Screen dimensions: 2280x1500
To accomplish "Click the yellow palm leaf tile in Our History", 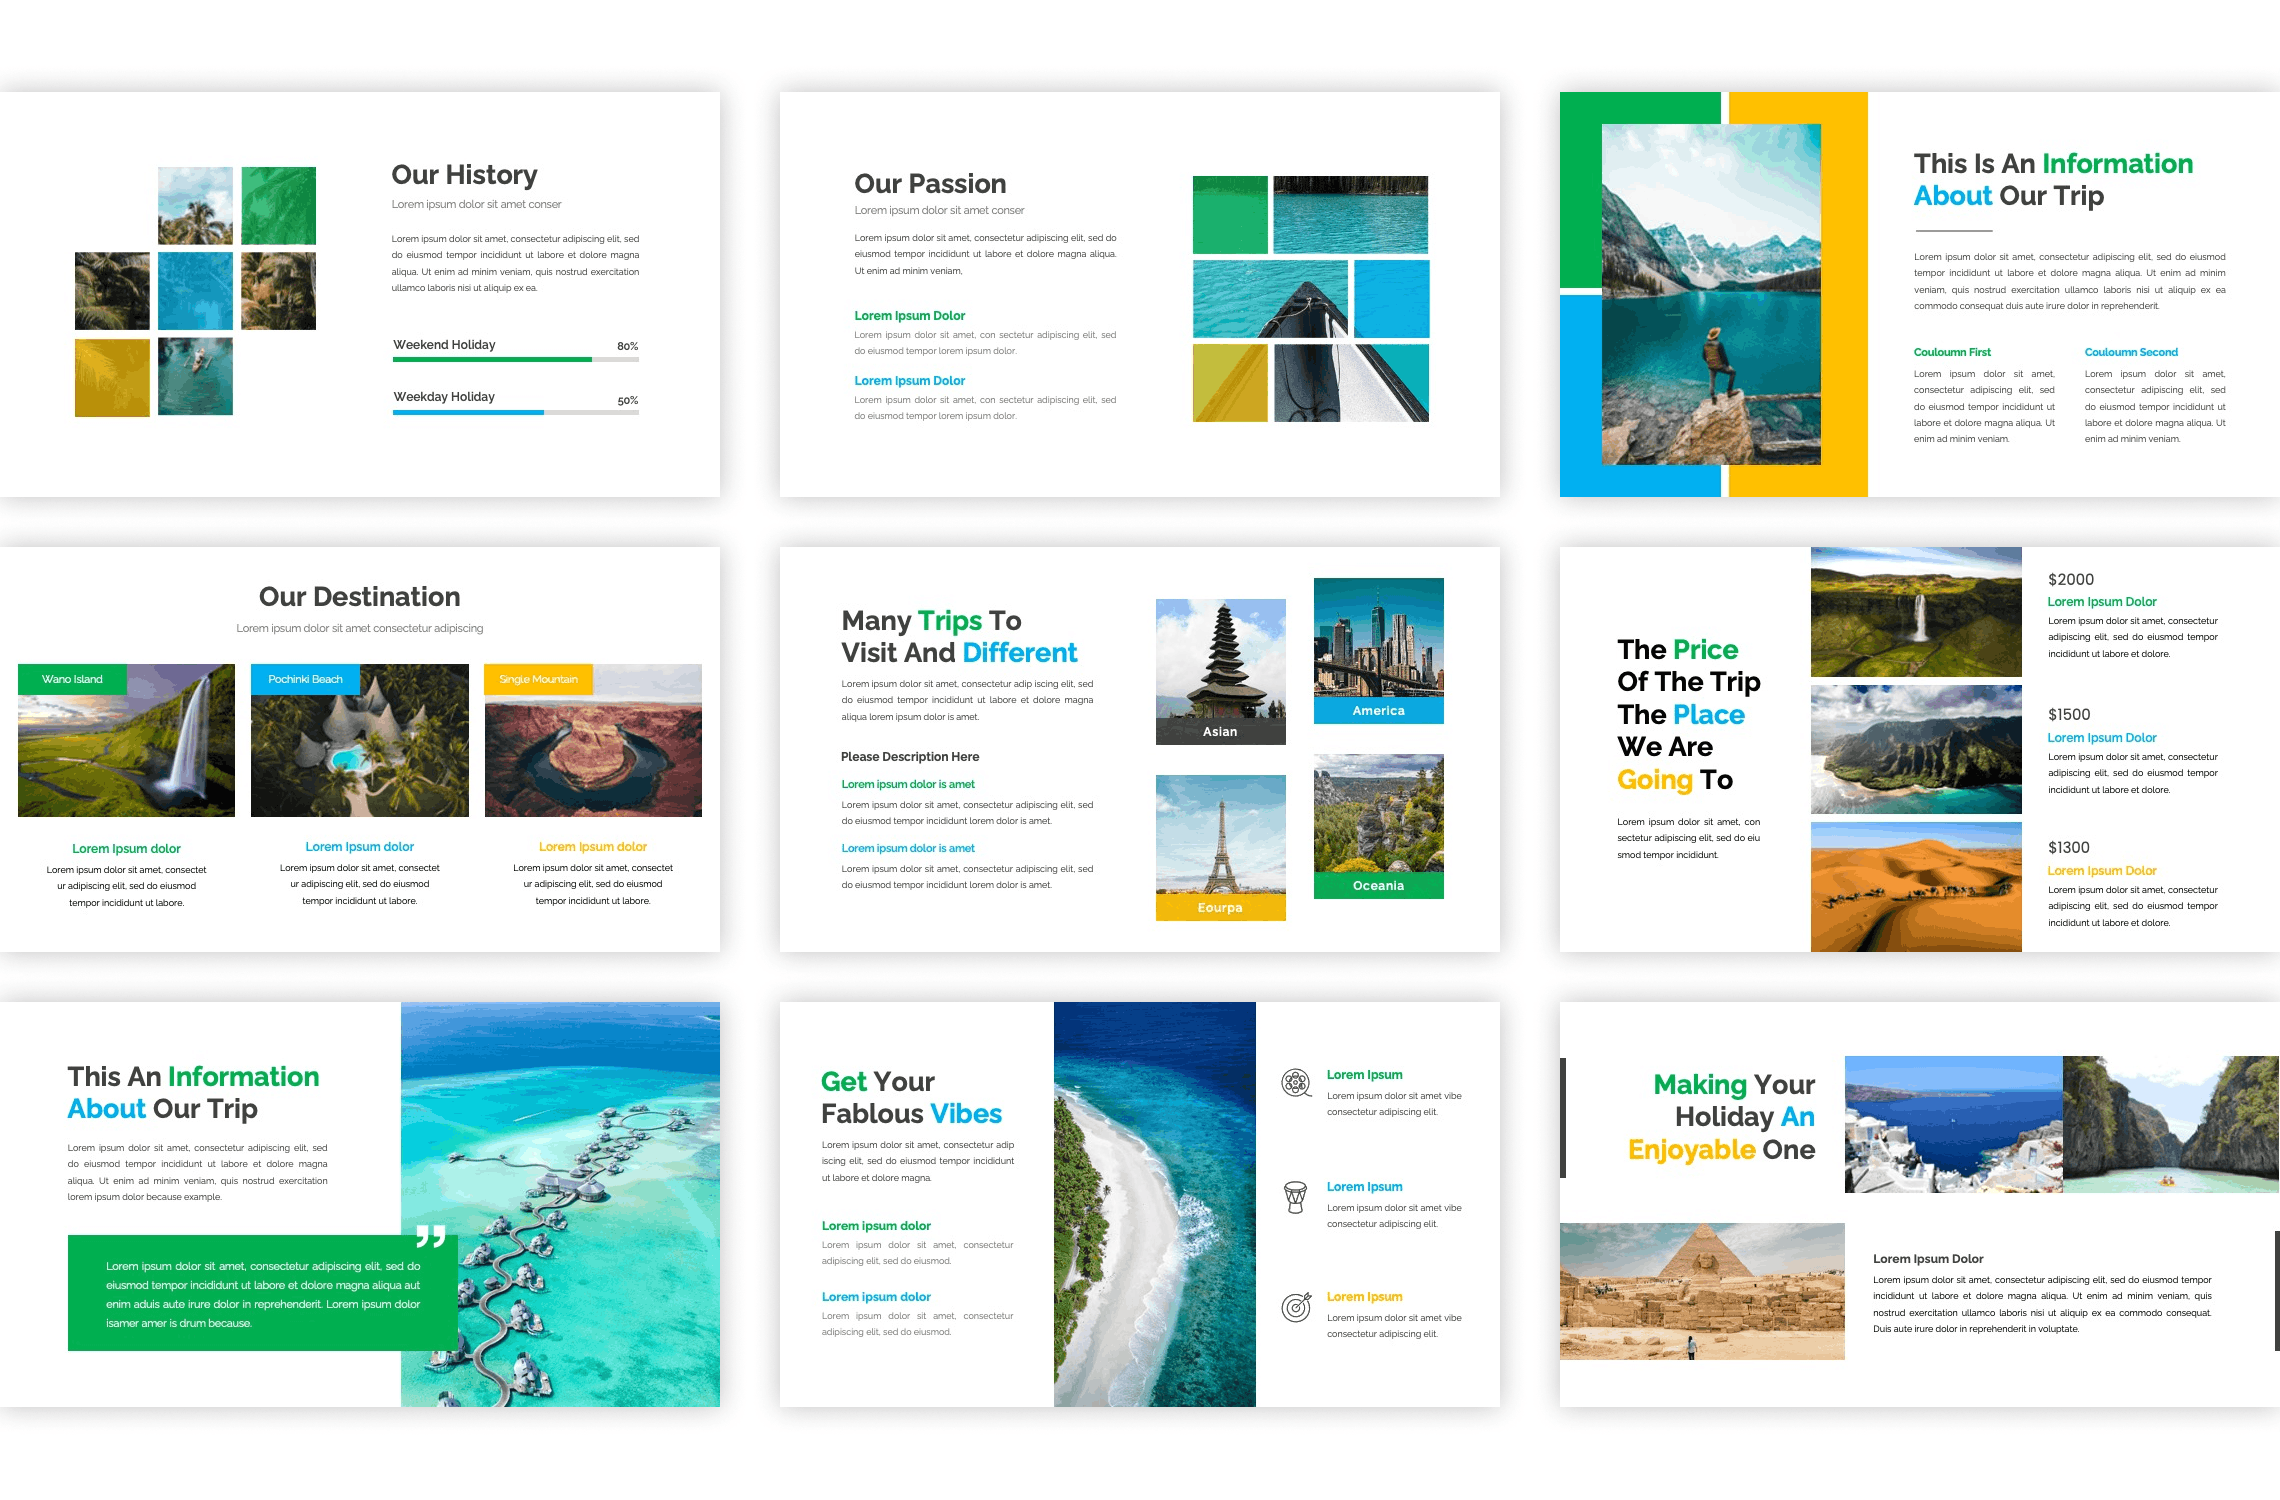I will 112,377.
